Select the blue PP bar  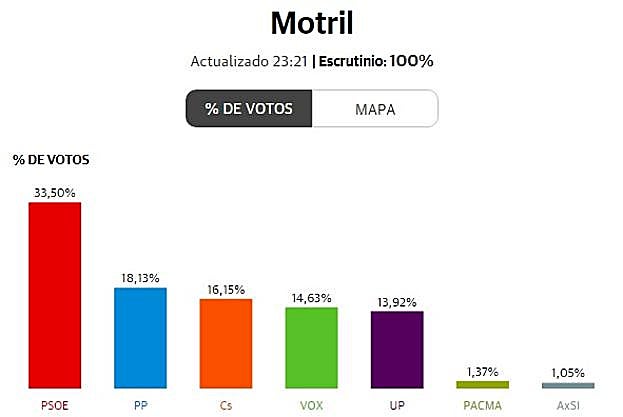coord(141,338)
